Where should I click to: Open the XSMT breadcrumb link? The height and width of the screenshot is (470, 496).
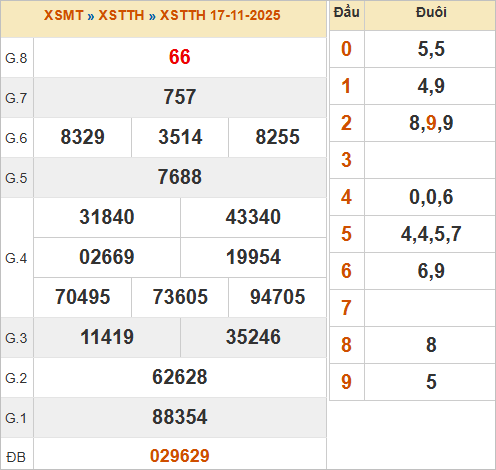coord(64,15)
